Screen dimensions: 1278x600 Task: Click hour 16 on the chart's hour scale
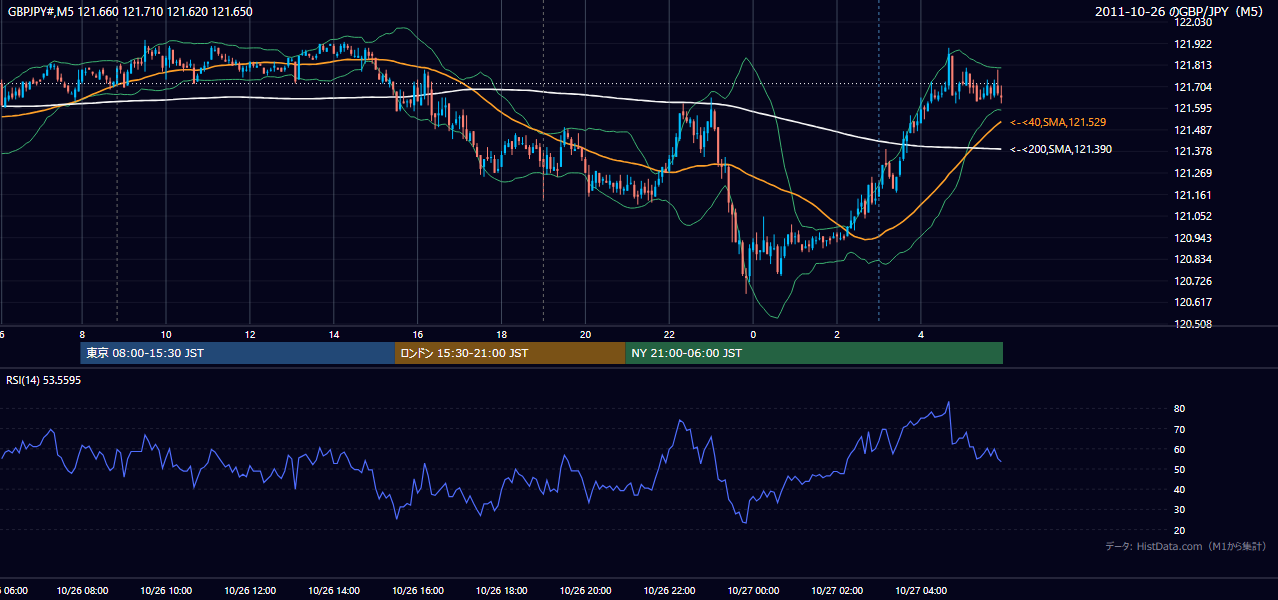[x=418, y=334]
